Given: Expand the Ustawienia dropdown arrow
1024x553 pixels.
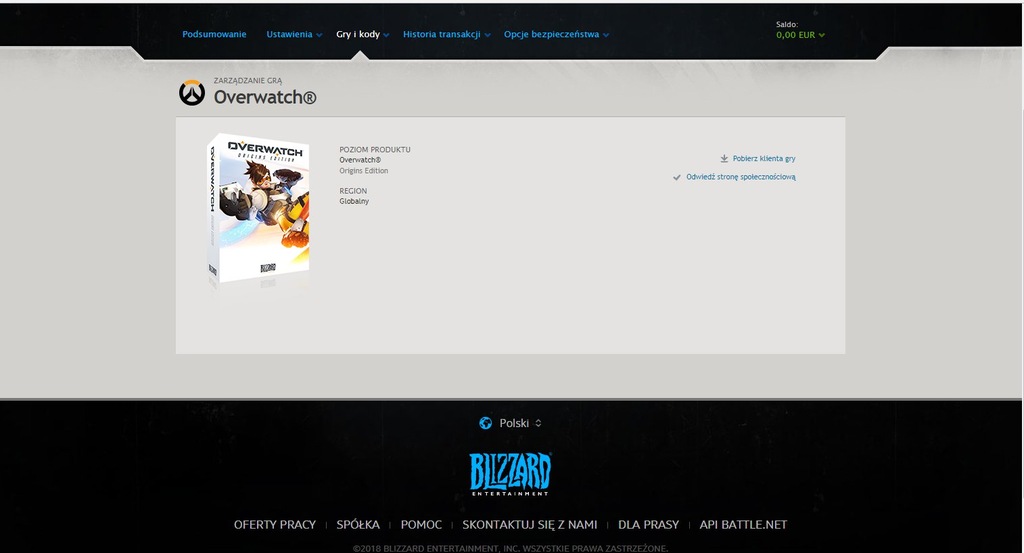Looking at the screenshot, I should (x=319, y=35).
